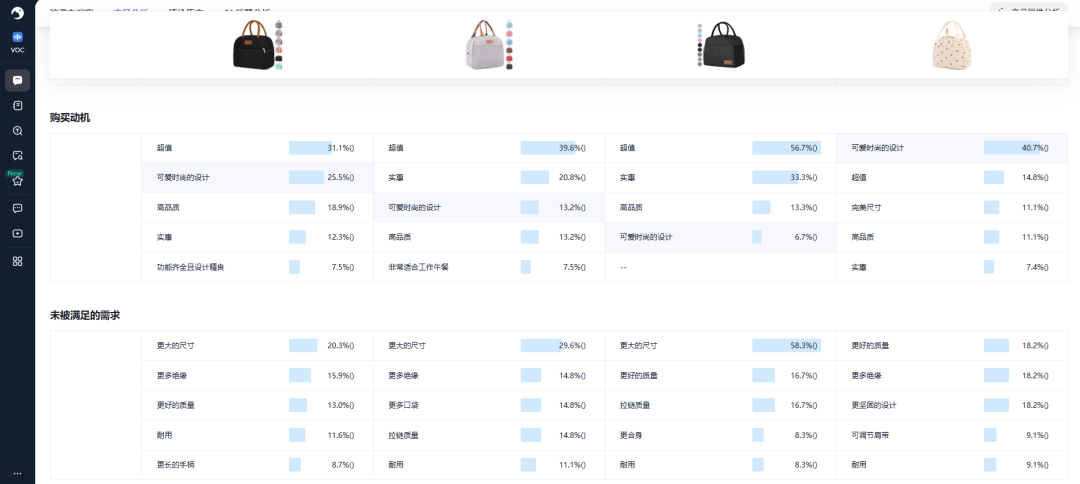Click the 功能齐全且设计精良 motivation row
Screen dimensions: 1080x484
pyautogui.click(x=257, y=267)
